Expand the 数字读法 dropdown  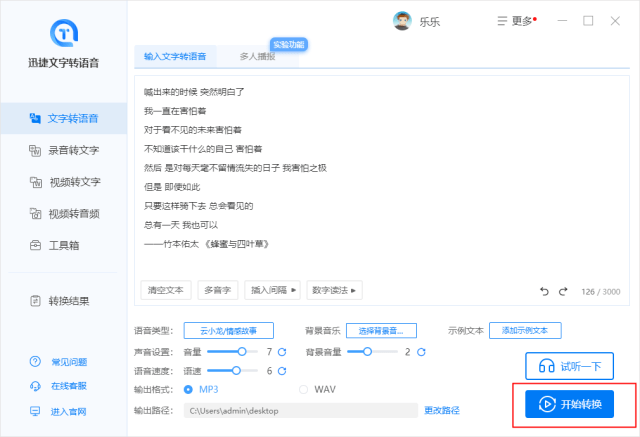point(334,290)
